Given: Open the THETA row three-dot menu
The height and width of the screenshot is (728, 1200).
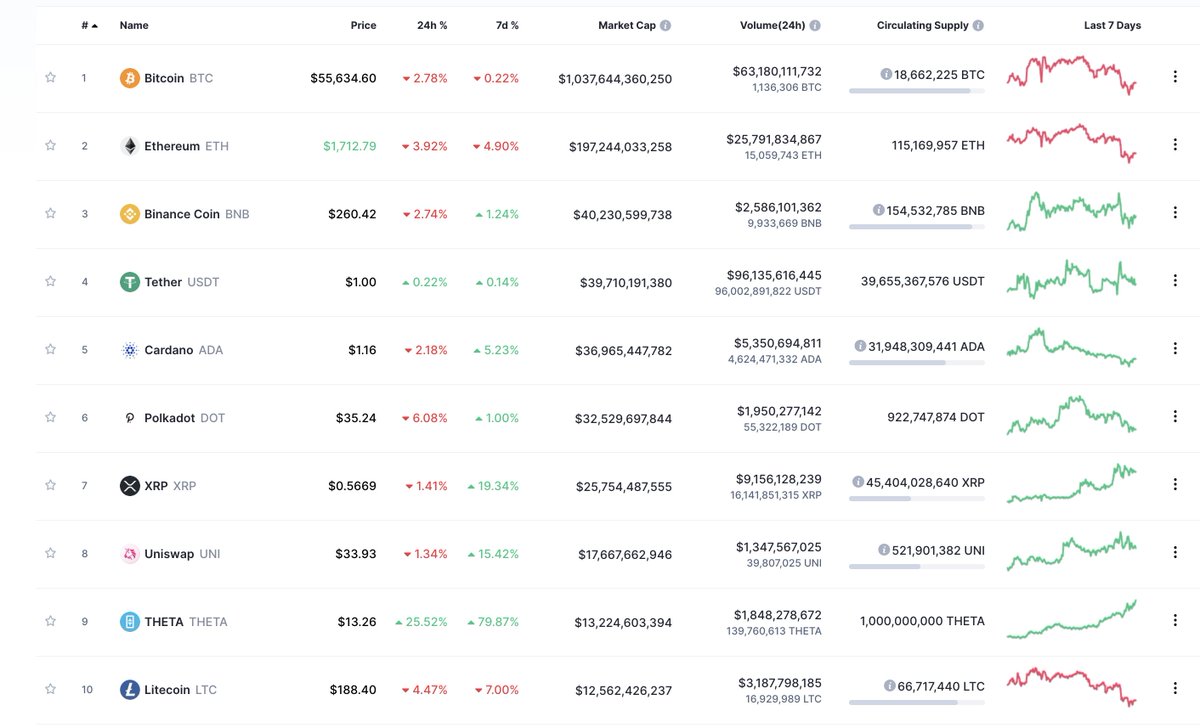Looking at the screenshot, I should [x=1175, y=621].
